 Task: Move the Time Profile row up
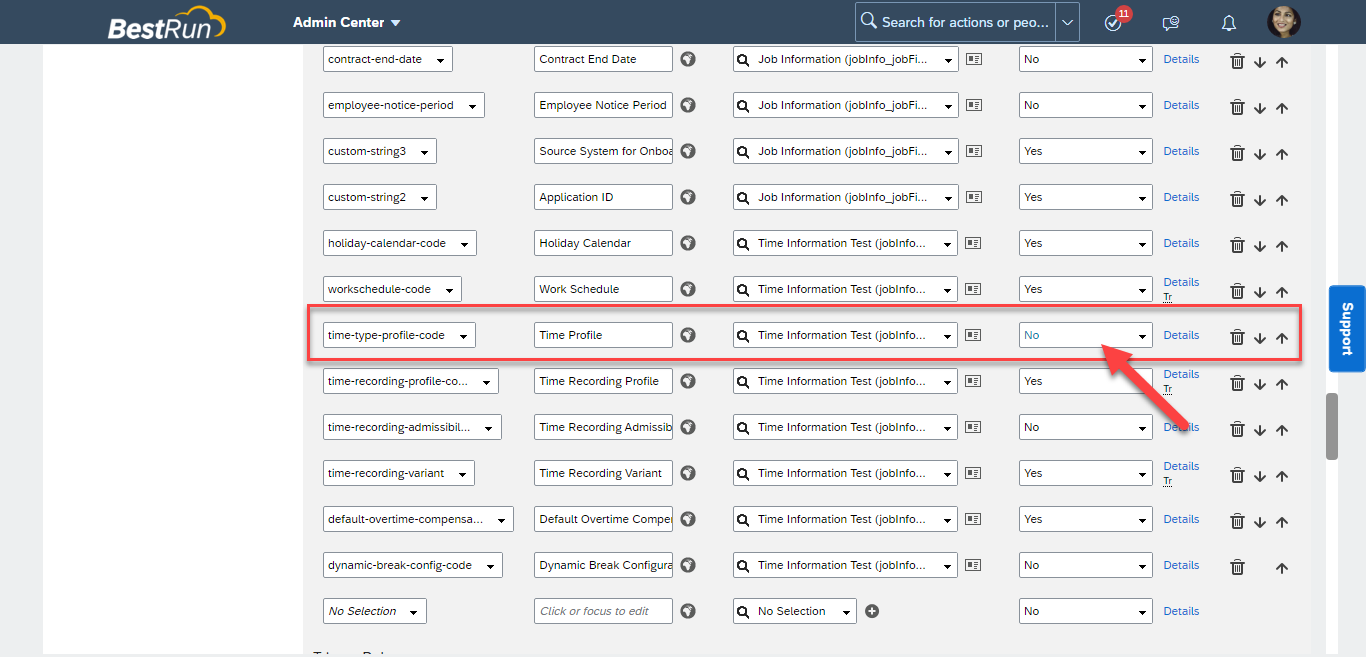[1282, 338]
